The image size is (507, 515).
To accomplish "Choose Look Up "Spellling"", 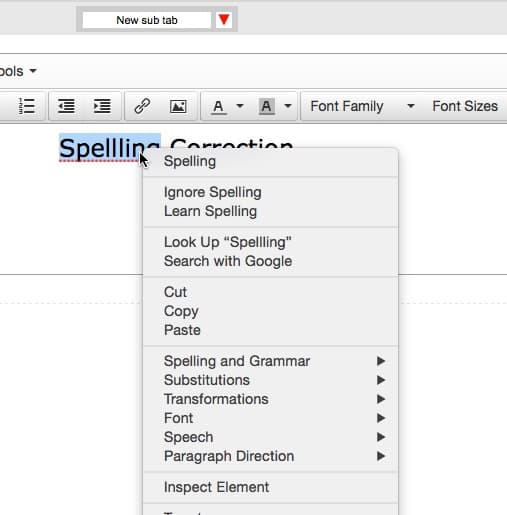I will 270,242.
